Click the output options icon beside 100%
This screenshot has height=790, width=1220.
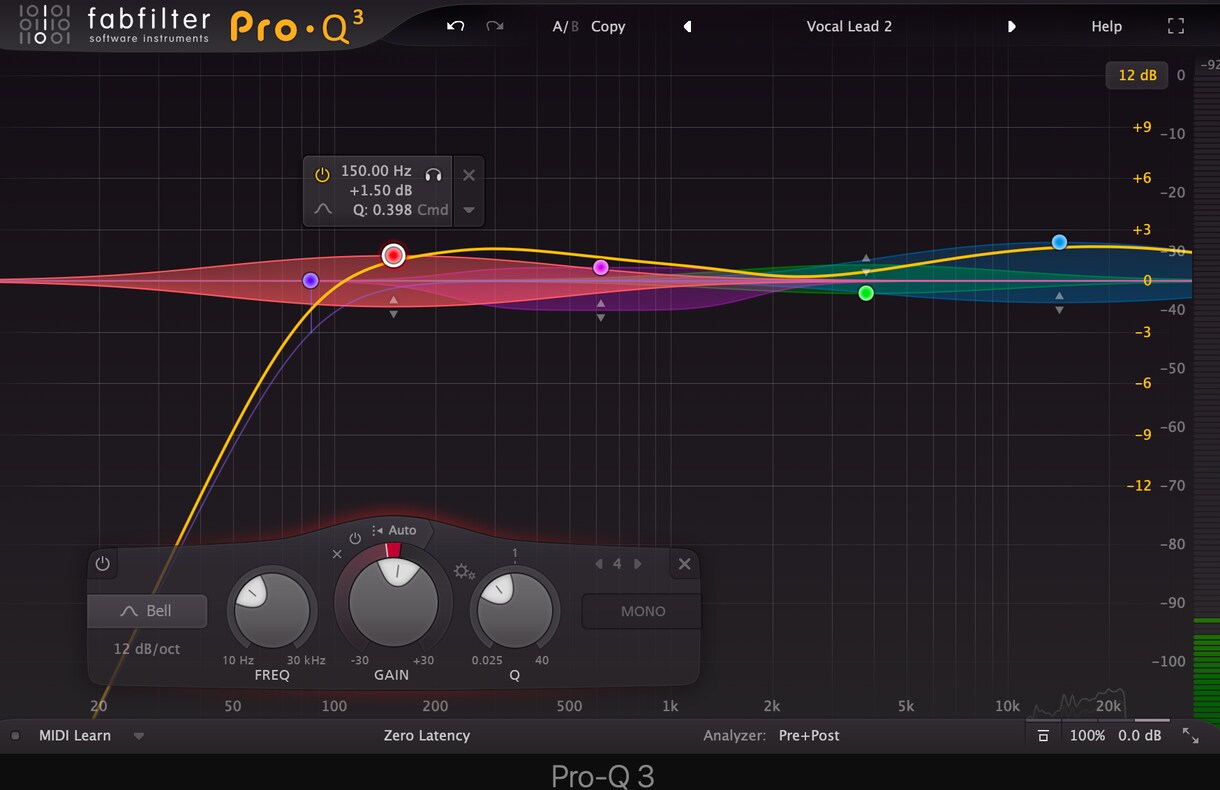1043,736
